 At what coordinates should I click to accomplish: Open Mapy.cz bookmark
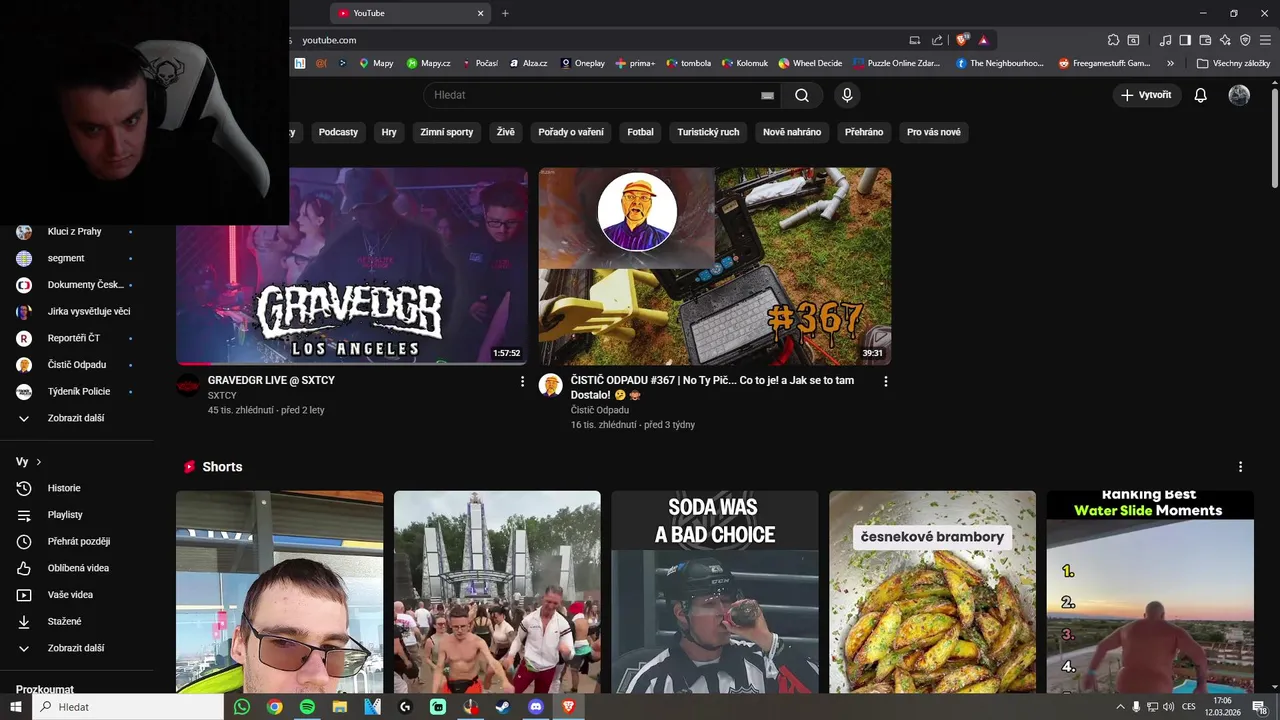click(428, 63)
